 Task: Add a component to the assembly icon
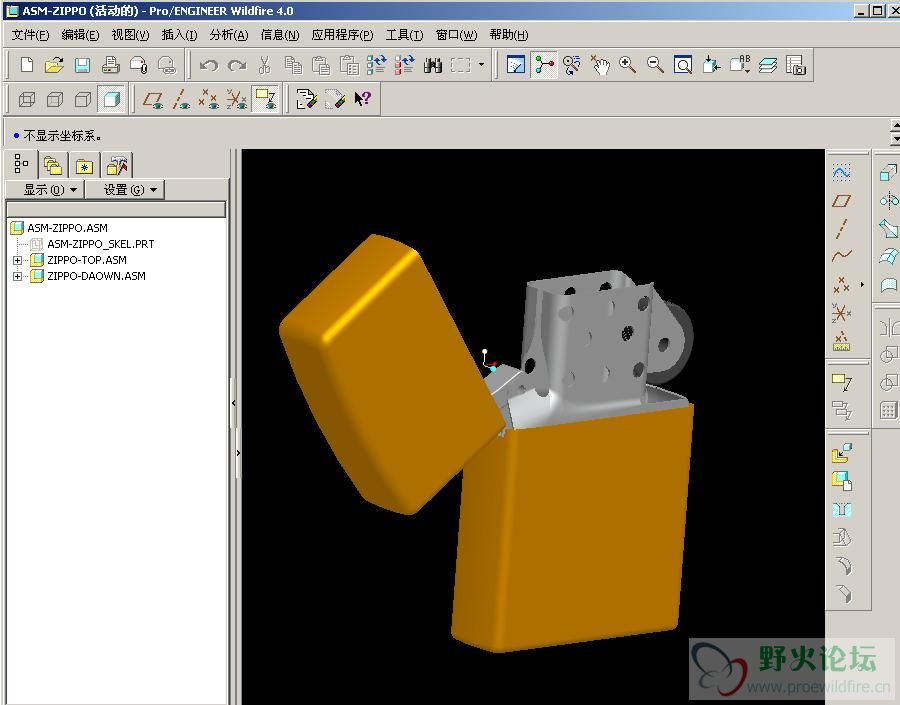tap(842, 453)
